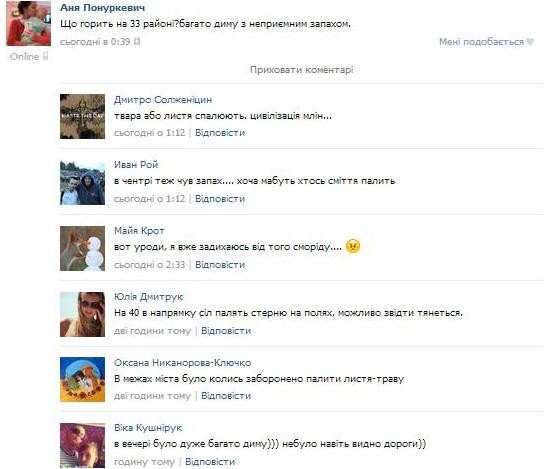
Task: Click Відповісти under Віка Кушнірук's comment
Action: point(210,462)
